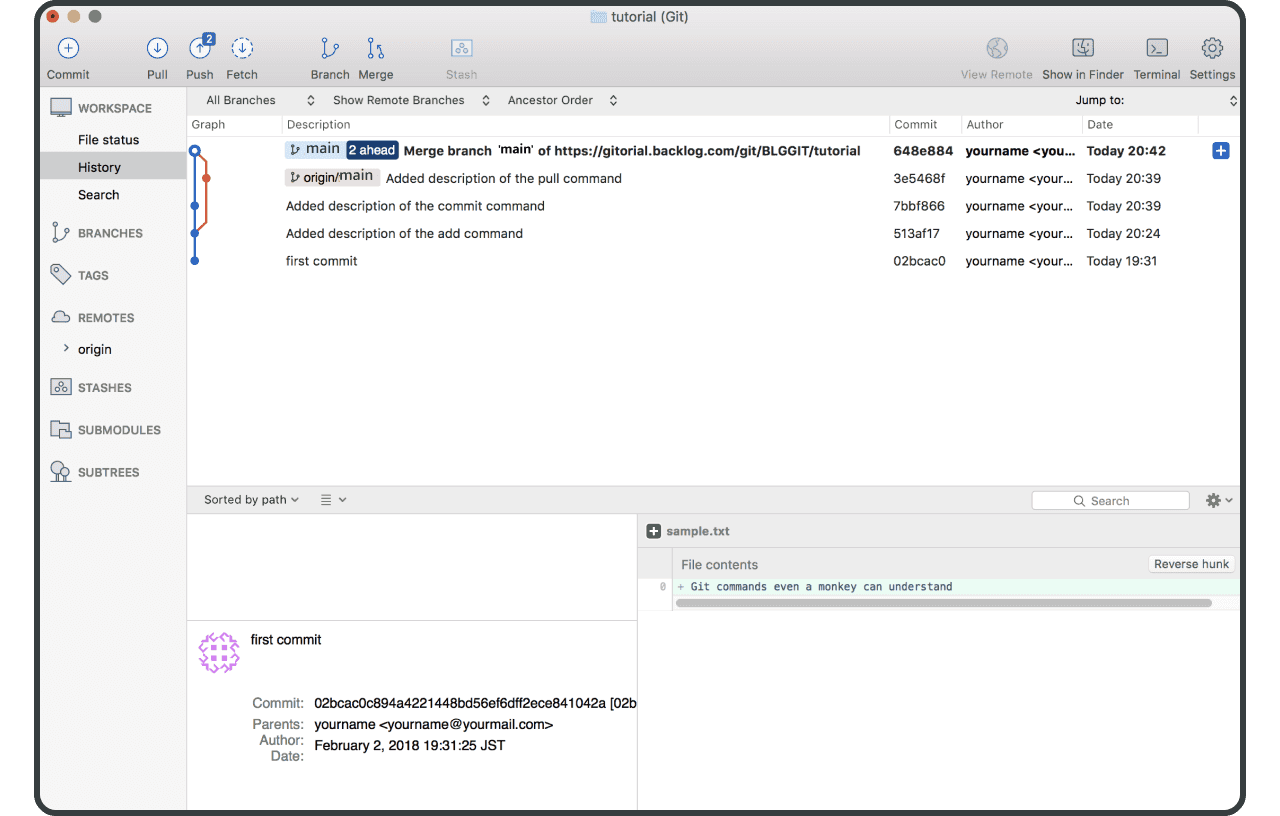Open the diff options gear menu
The image size is (1280, 816).
point(1219,500)
